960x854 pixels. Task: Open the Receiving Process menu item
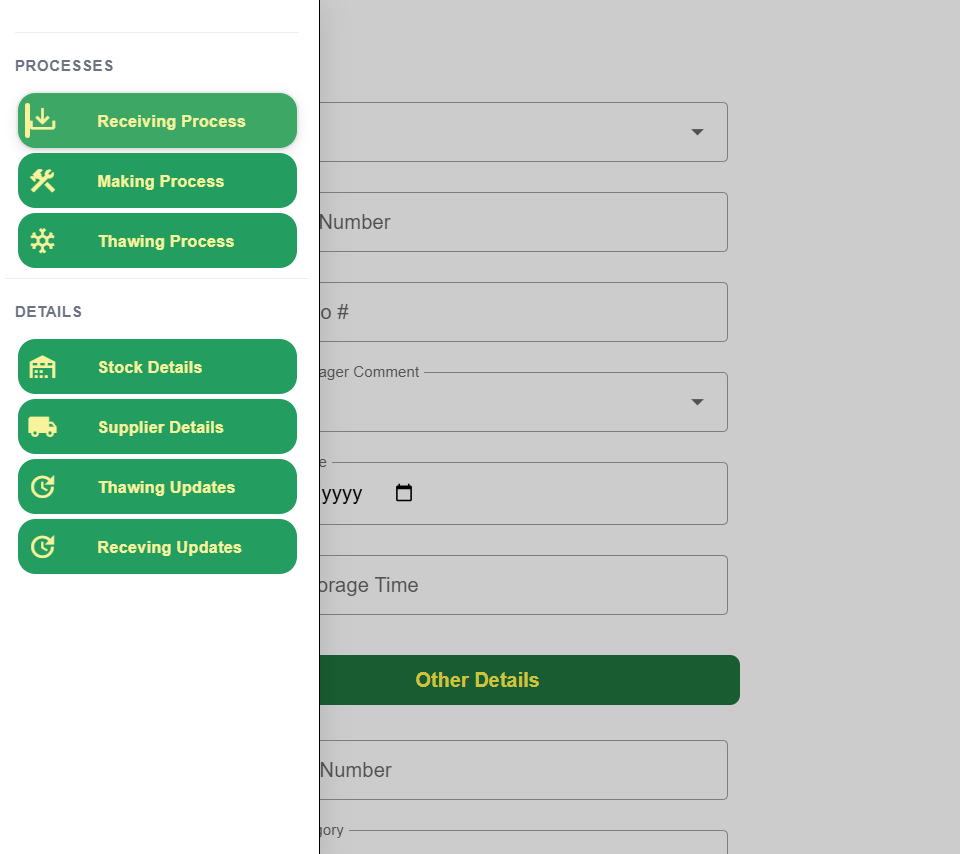(x=171, y=121)
